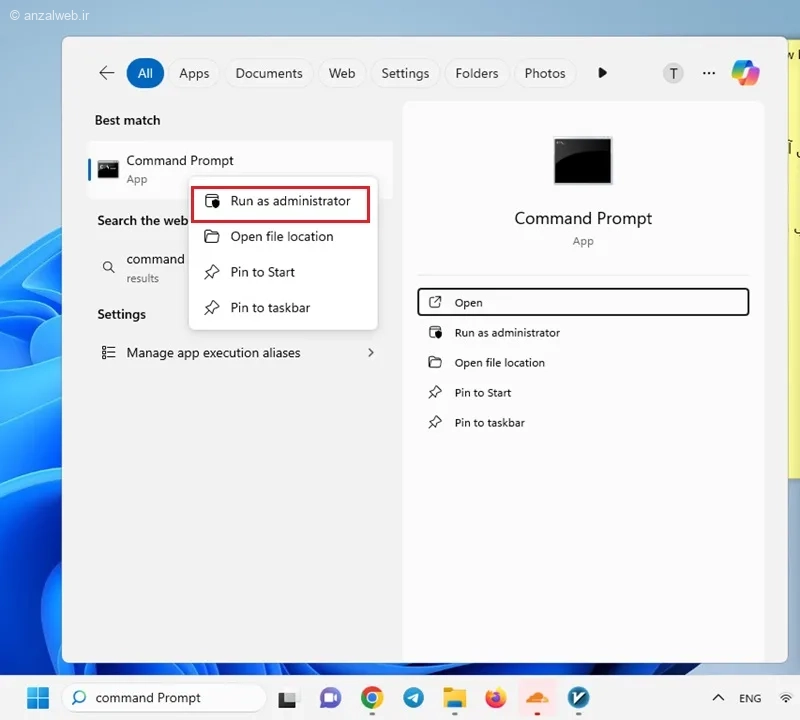This screenshot has height=720, width=800.
Task: Show more filter categories with arrow
Action: (602, 73)
